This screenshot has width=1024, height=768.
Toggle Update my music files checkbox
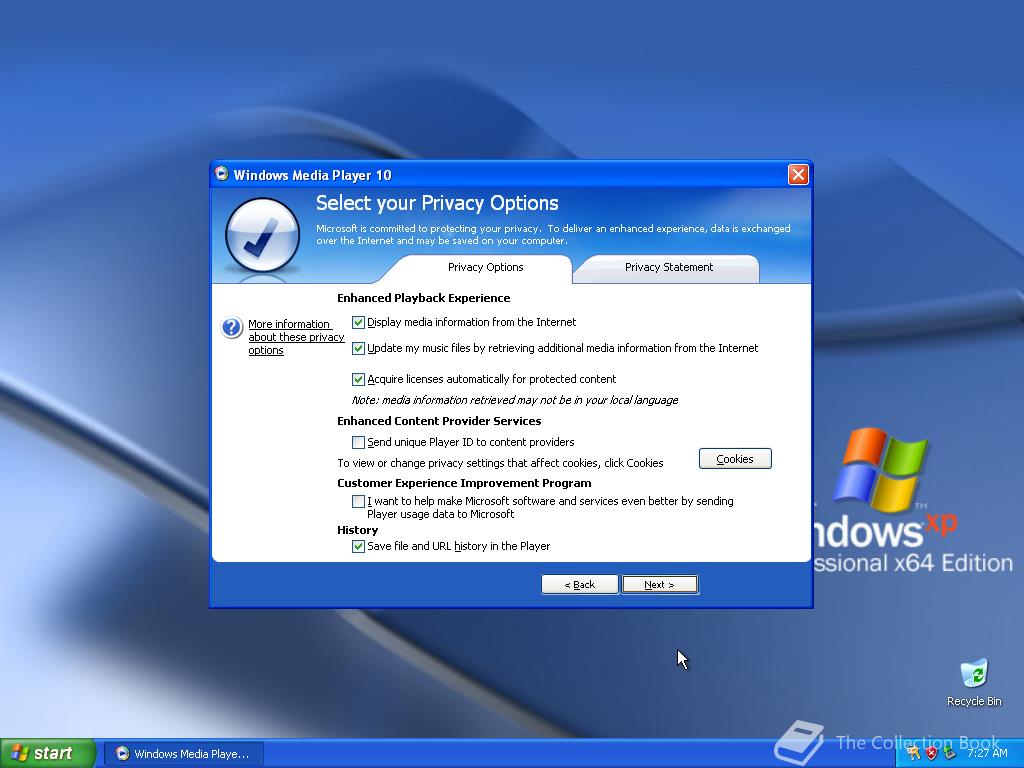pos(358,348)
